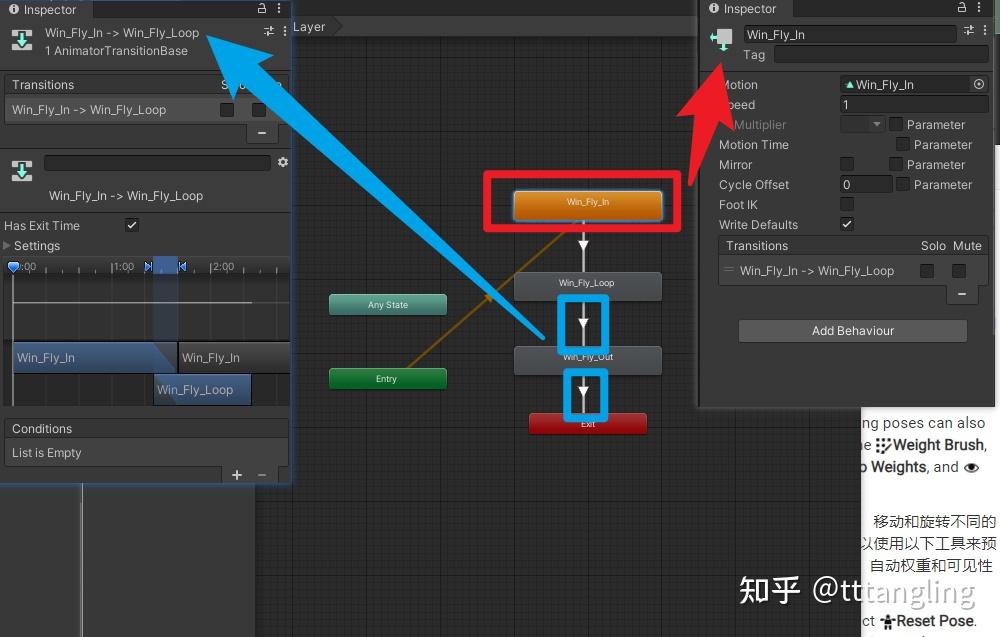Click the animator state icon in right Inspector
The height and width of the screenshot is (637, 1000).
click(x=721, y=39)
